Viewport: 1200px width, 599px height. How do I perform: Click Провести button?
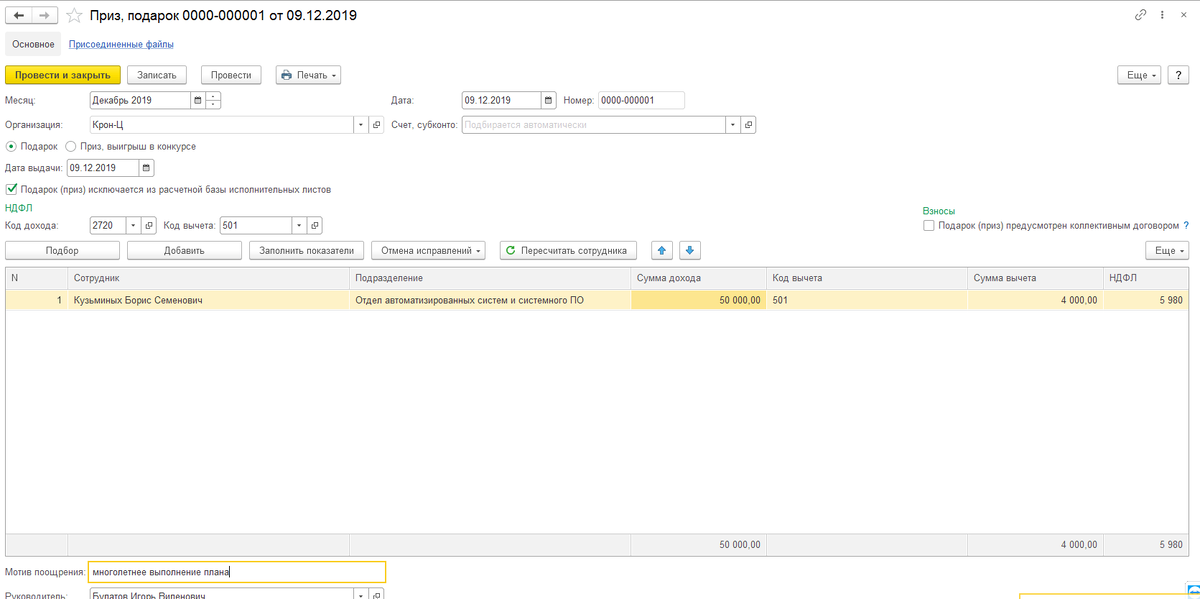point(231,75)
